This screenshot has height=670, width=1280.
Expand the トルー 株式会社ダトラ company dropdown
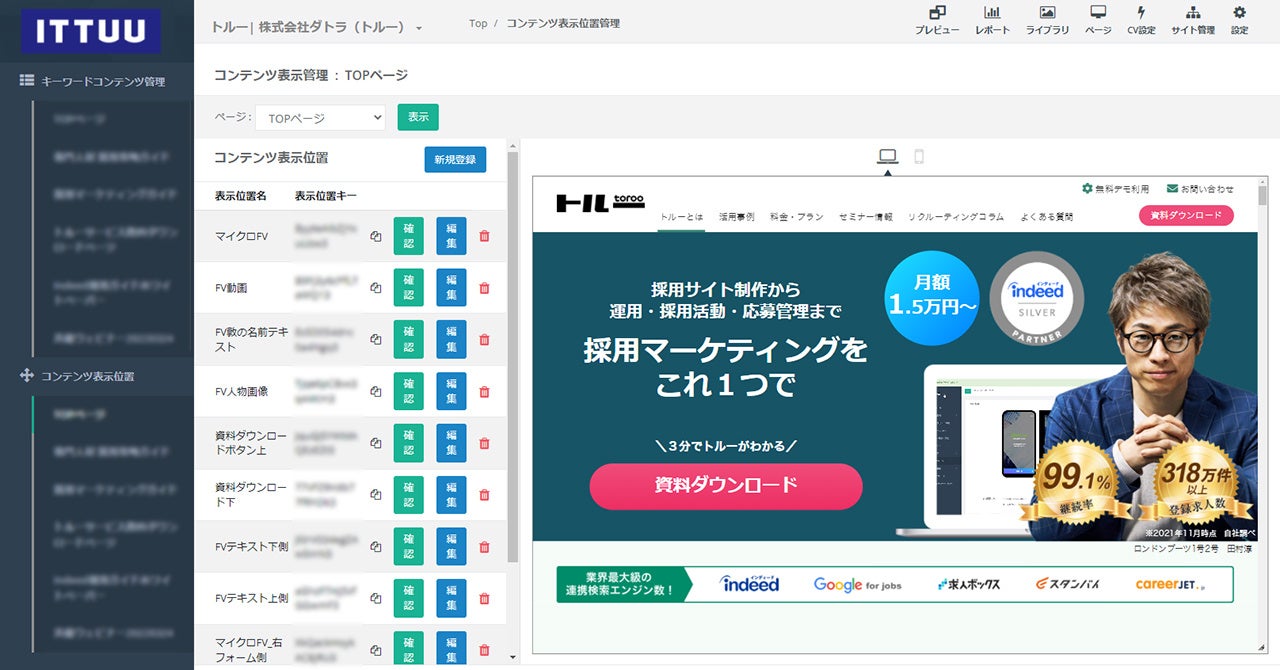click(x=317, y=27)
